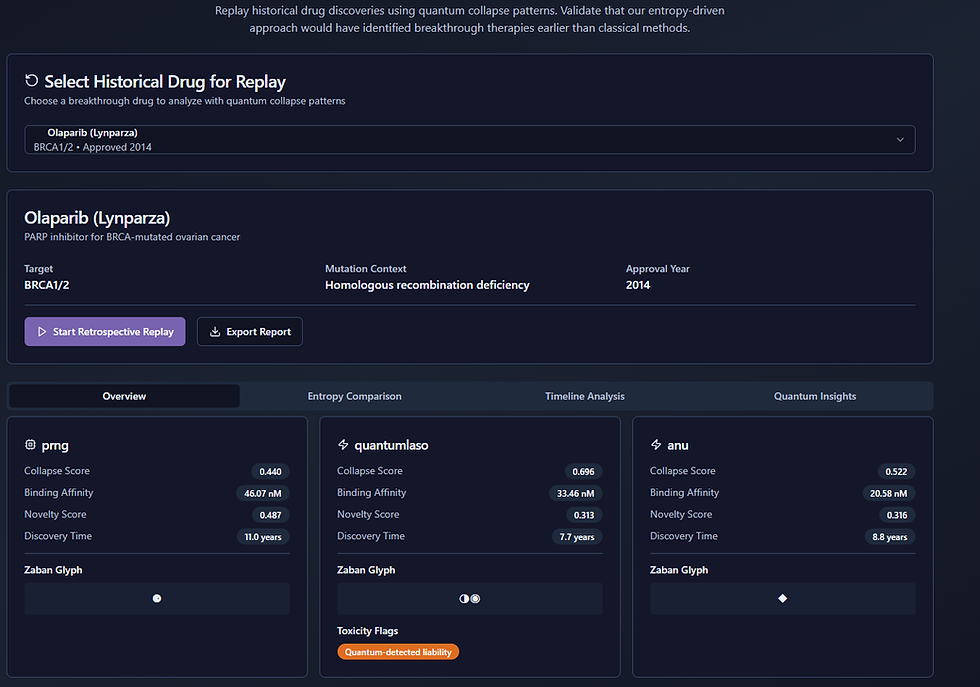980x687 pixels.
Task: Open the Timeline Analysis tab
Action: (x=585, y=396)
